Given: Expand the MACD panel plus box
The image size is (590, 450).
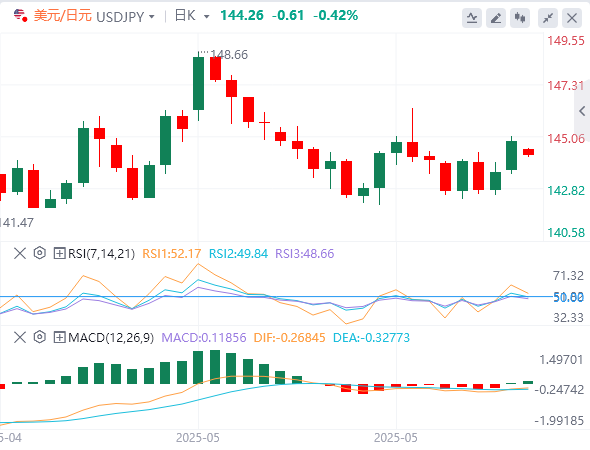Looking at the screenshot, I should tap(59, 338).
